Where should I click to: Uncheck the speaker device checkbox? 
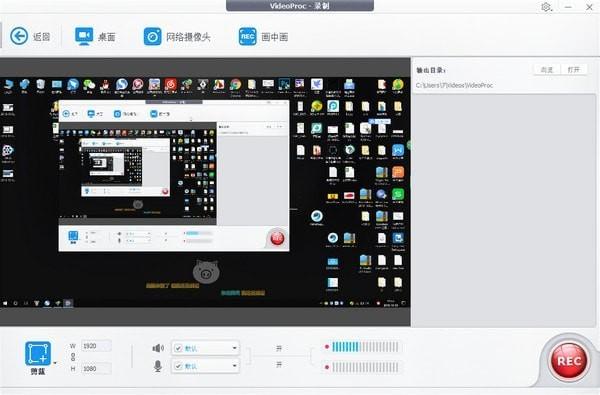click(178, 348)
